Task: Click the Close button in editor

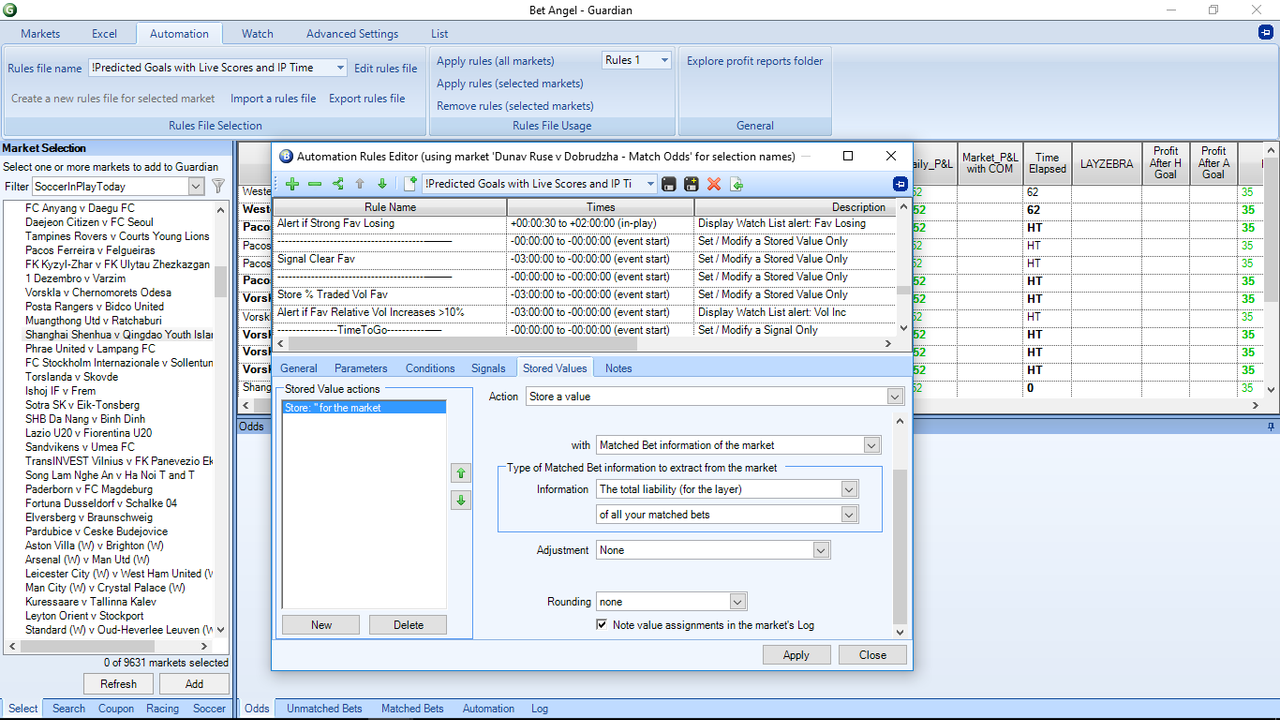Action: coord(873,655)
